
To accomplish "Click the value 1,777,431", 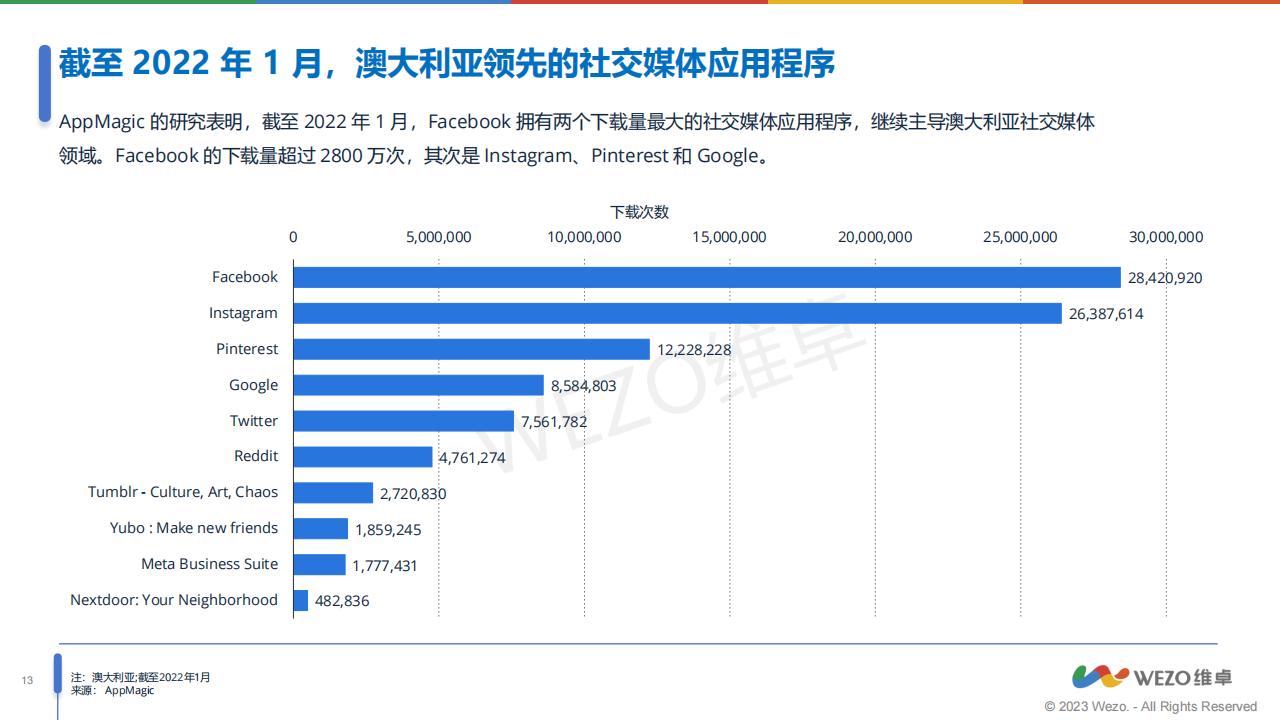I will 385,566.
